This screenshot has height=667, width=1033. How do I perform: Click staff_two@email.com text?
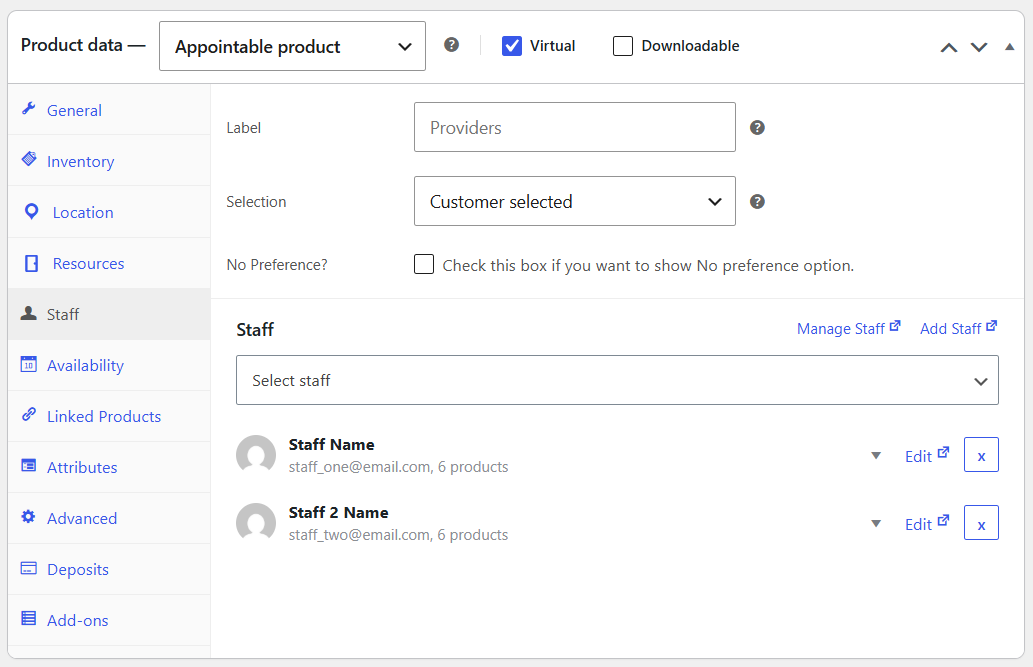pos(359,535)
